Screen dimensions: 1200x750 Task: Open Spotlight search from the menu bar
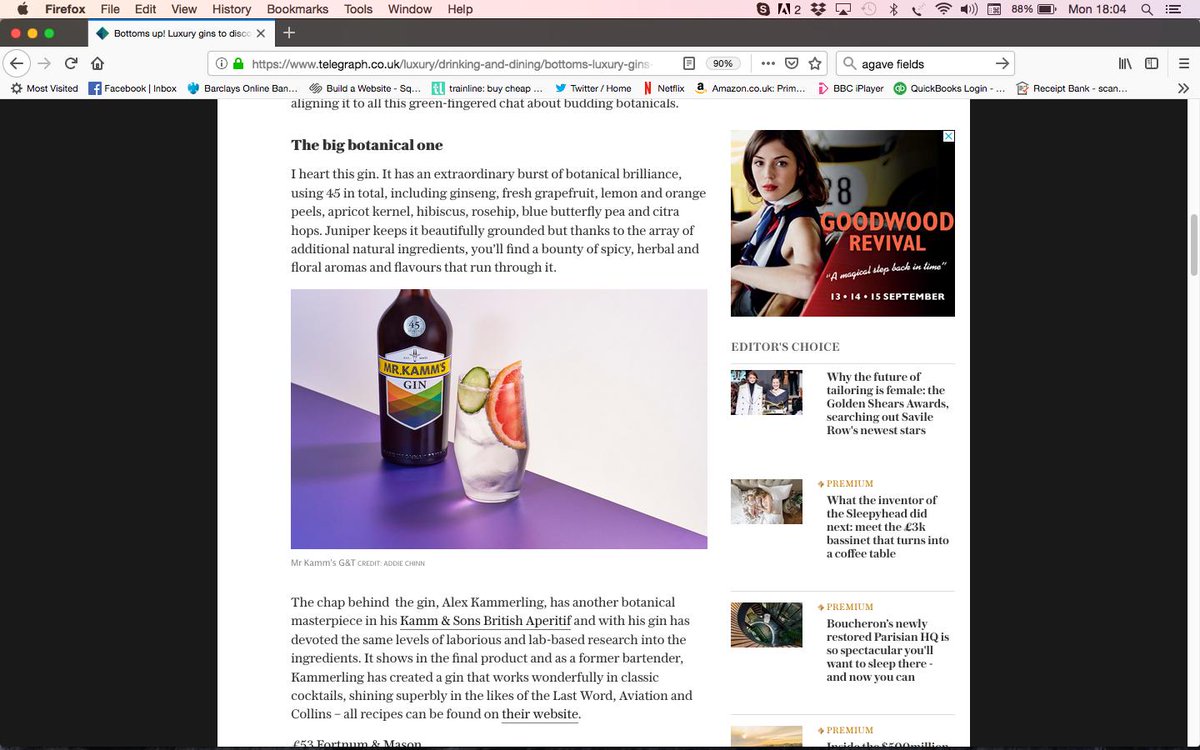(1146, 9)
